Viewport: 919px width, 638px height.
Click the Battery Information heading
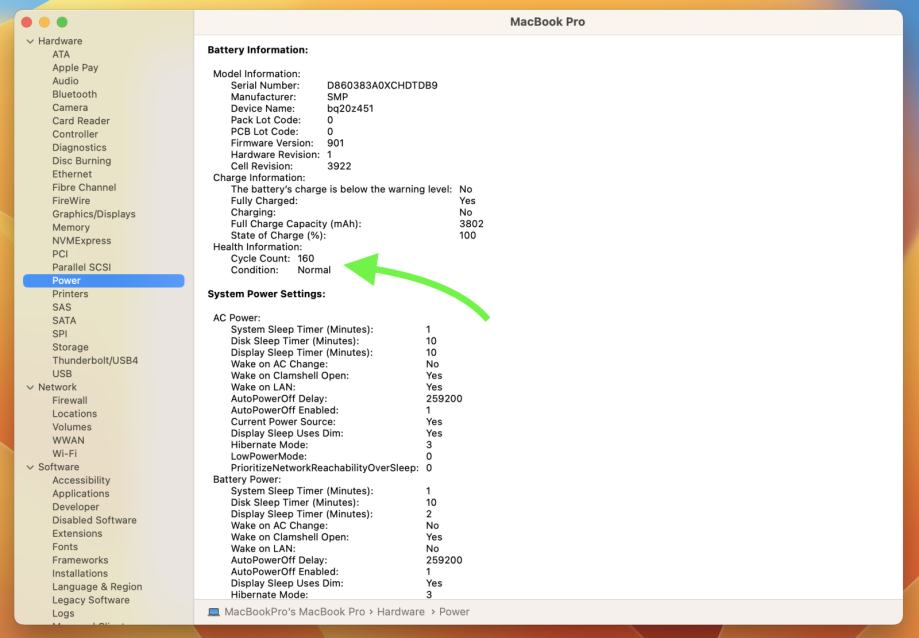[x=258, y=50]
